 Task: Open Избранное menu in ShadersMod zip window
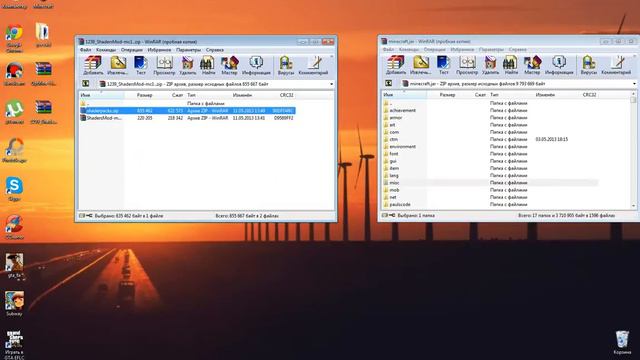click(x=159, y=50)
